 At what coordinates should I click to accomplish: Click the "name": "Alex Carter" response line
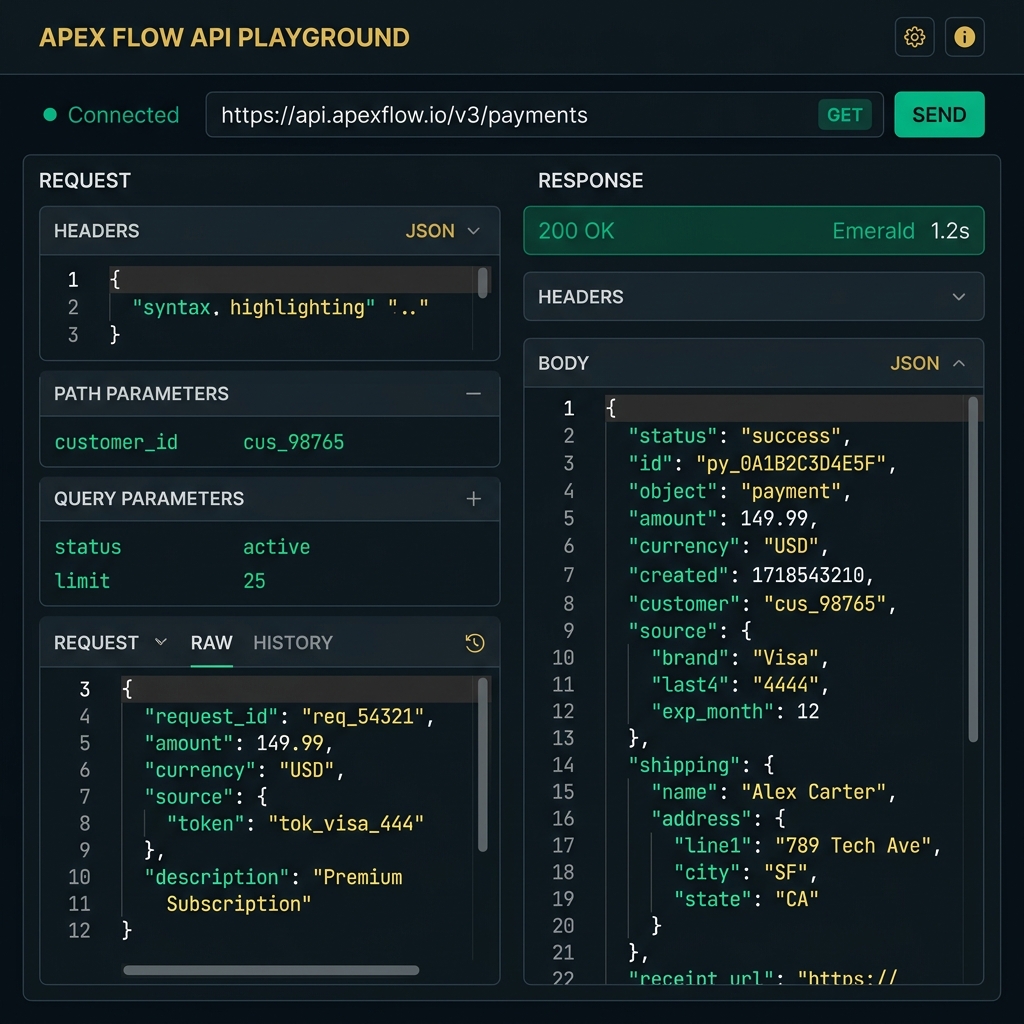(x=773, y=792)
